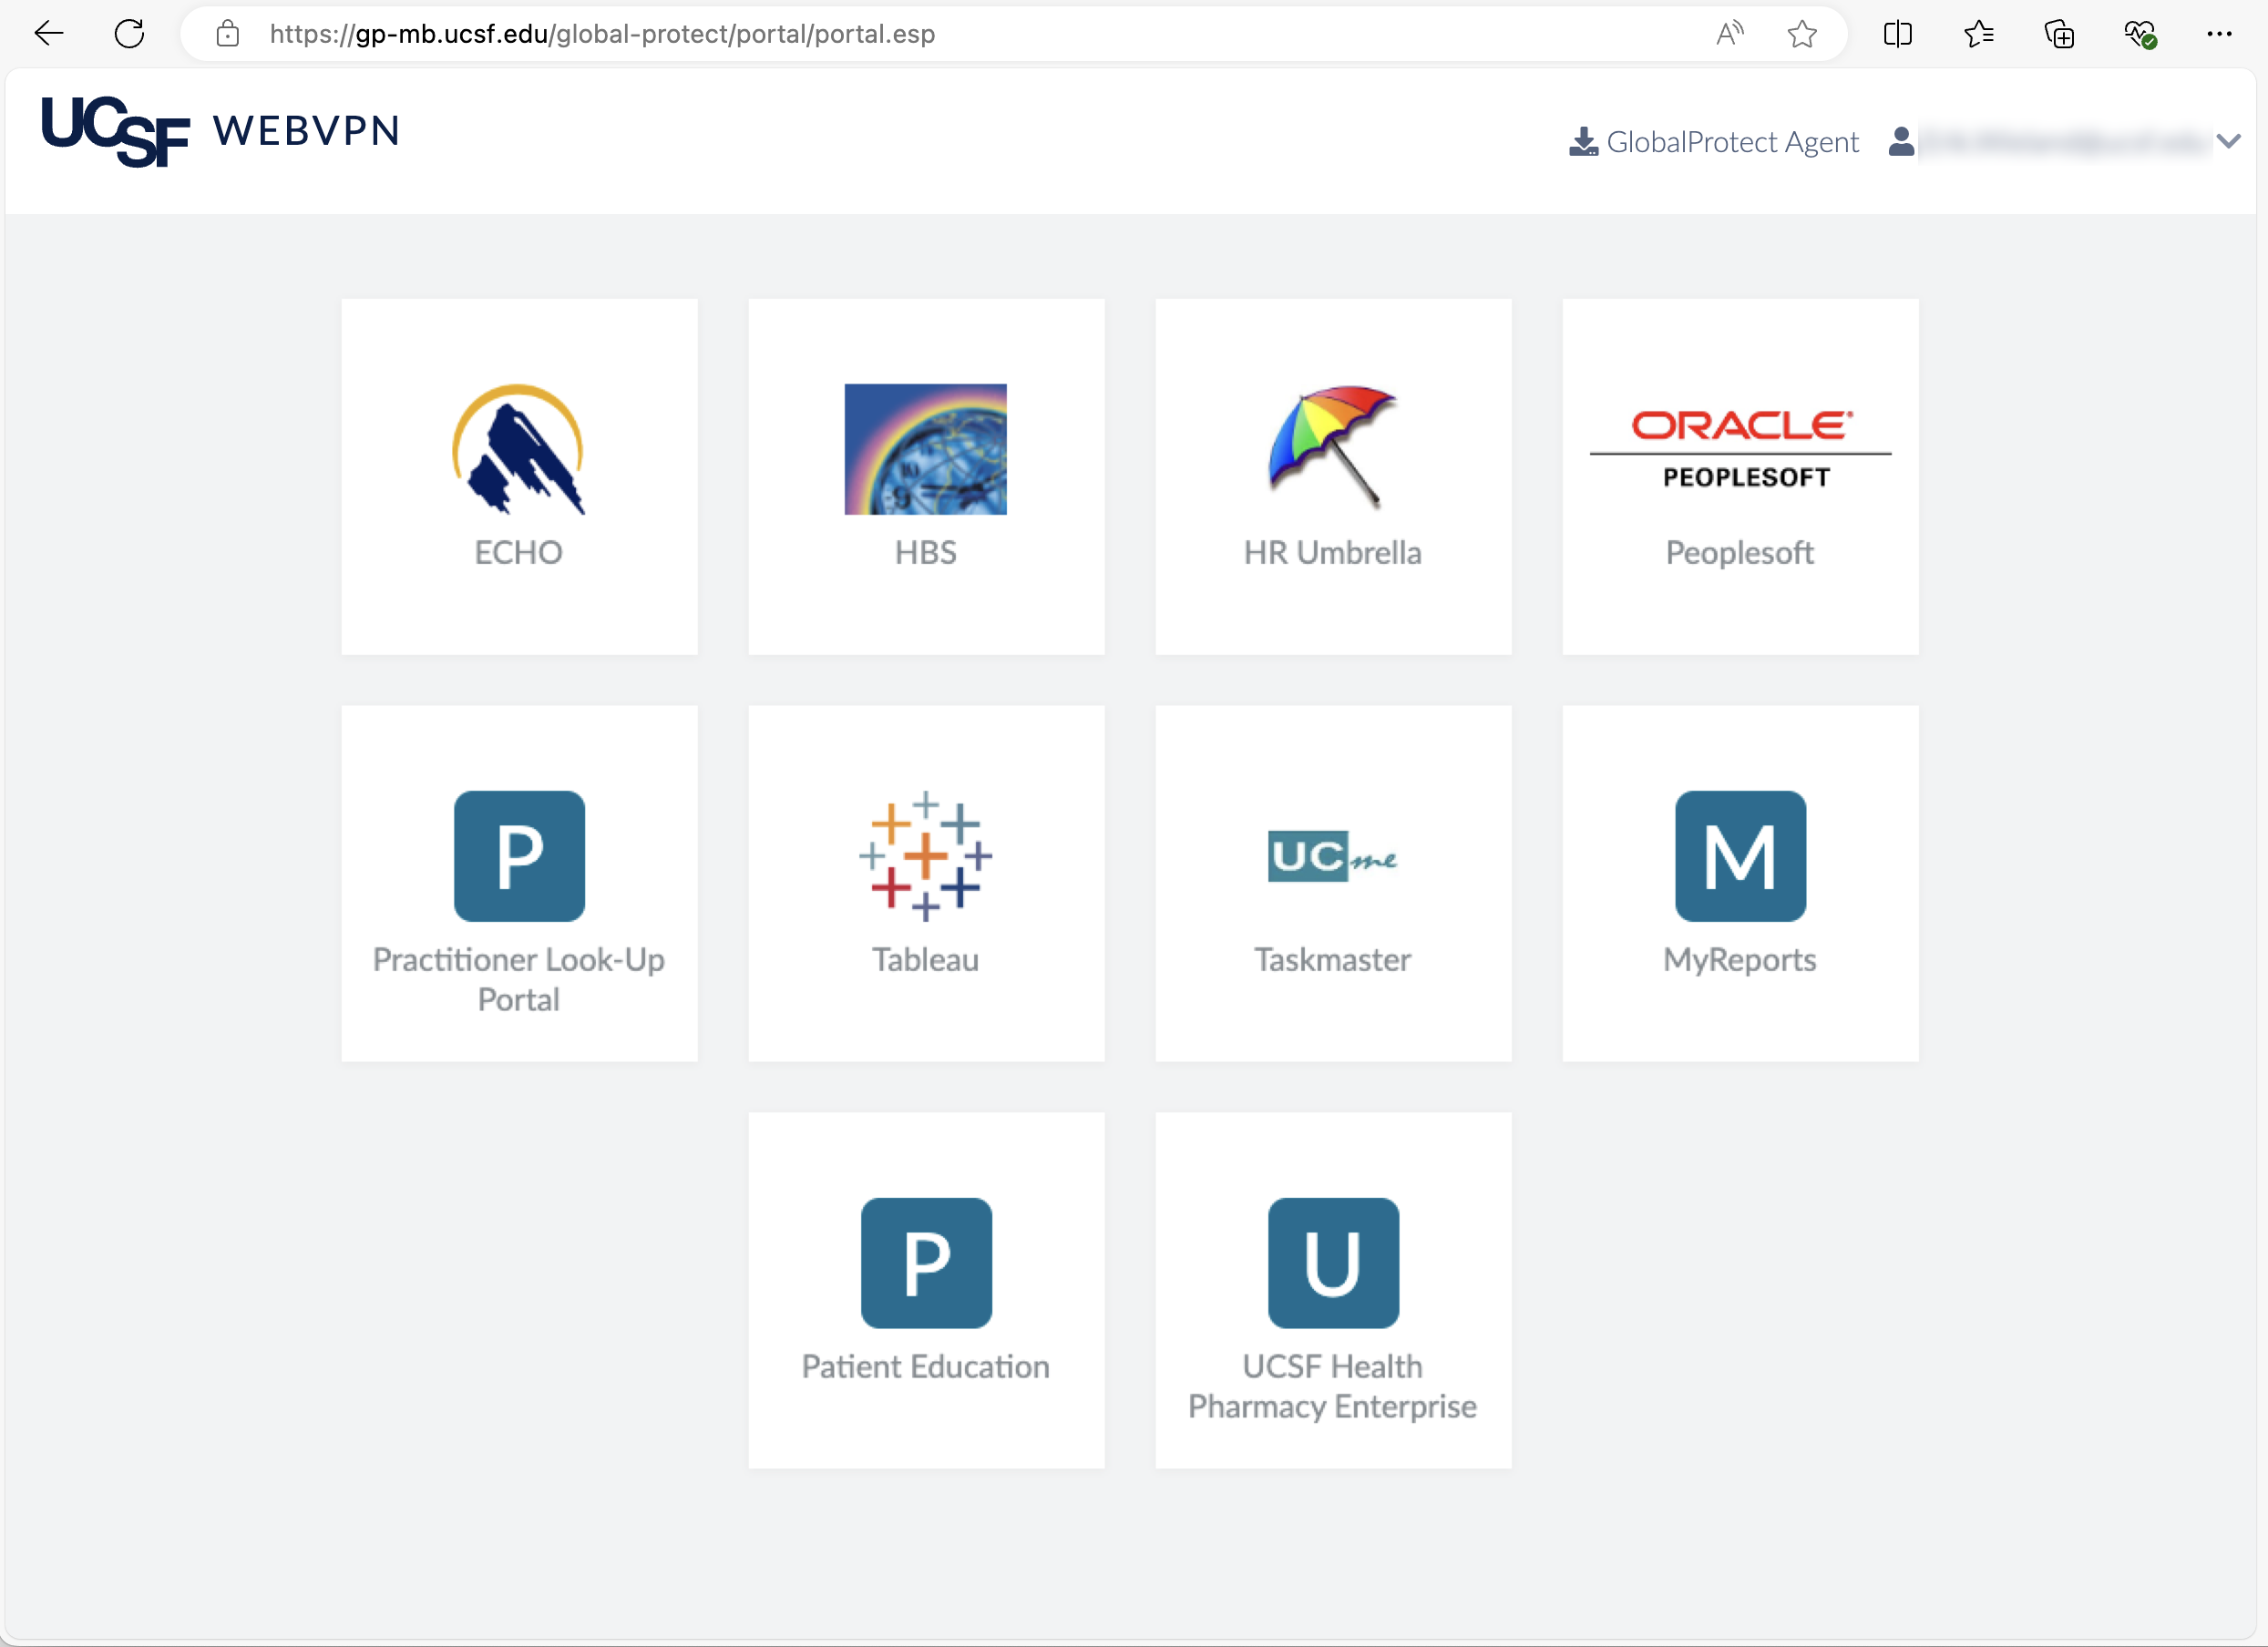Viewport: 2268px width, 1647px height.
Task: Expand the user account dropdown chevron
Action: tap(2228, 141)
